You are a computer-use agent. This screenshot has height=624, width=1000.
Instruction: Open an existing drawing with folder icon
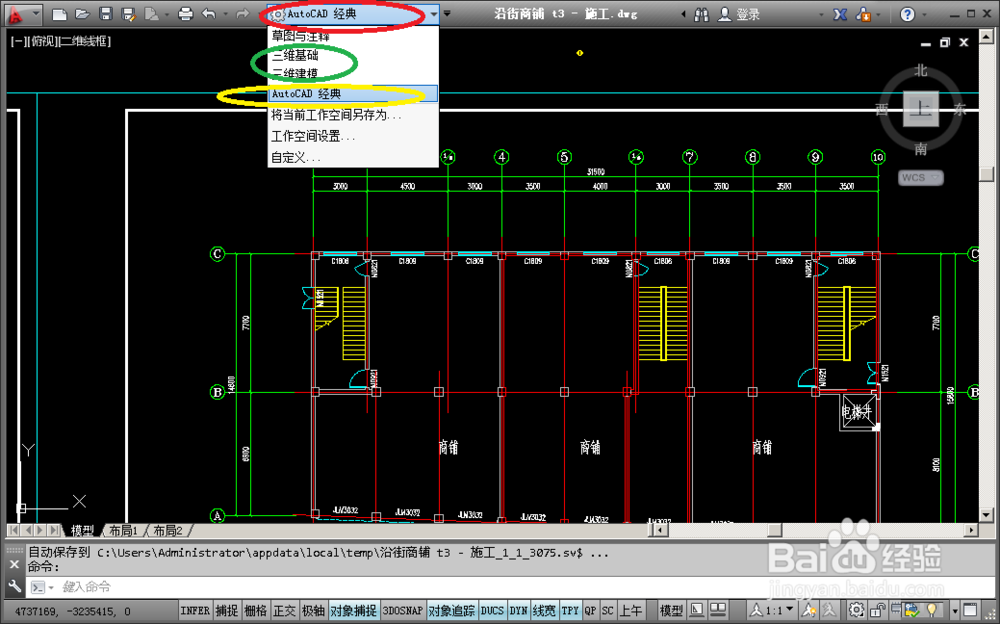pos(82,14)
